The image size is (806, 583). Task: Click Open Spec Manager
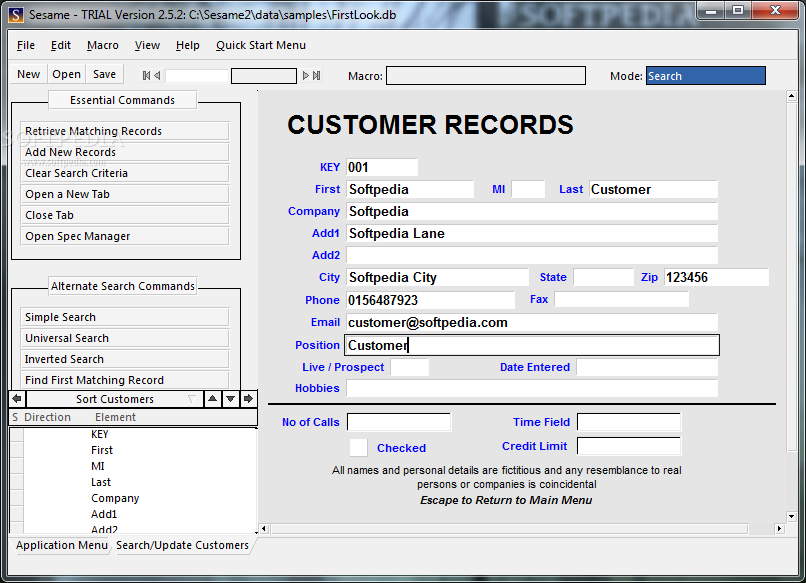[125, 236]
